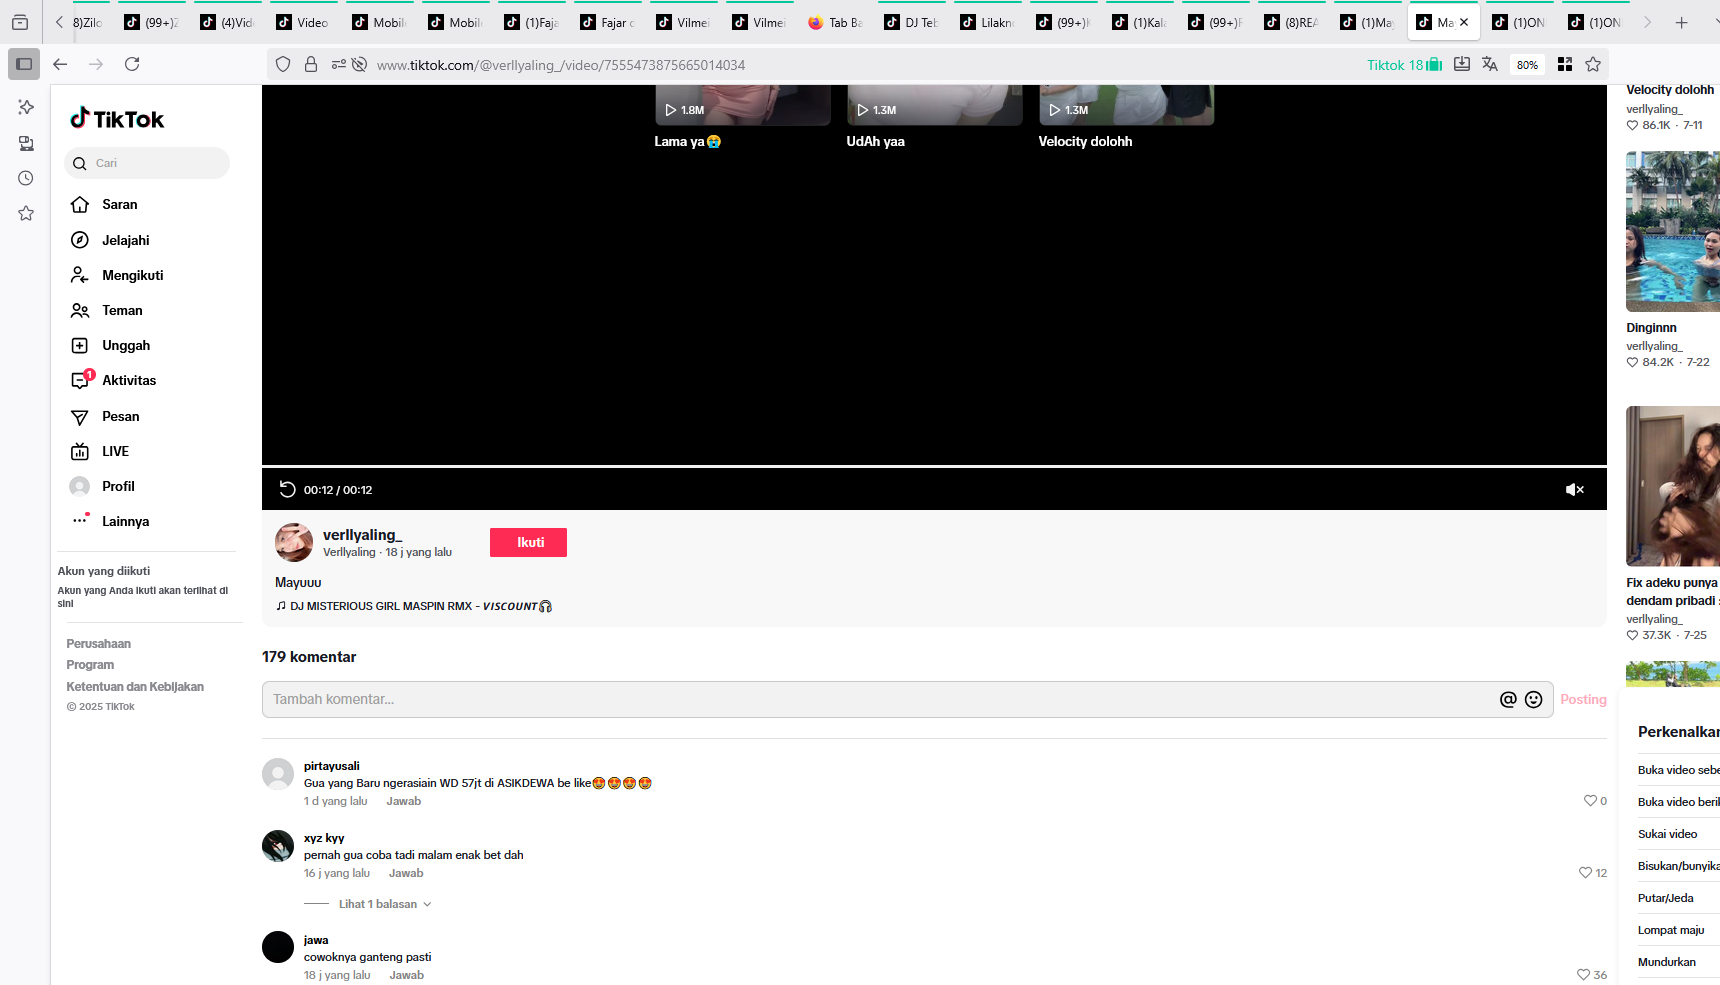Go to Mengikuti feed
Screen dimensions: 1720x985
pos(116,275)
